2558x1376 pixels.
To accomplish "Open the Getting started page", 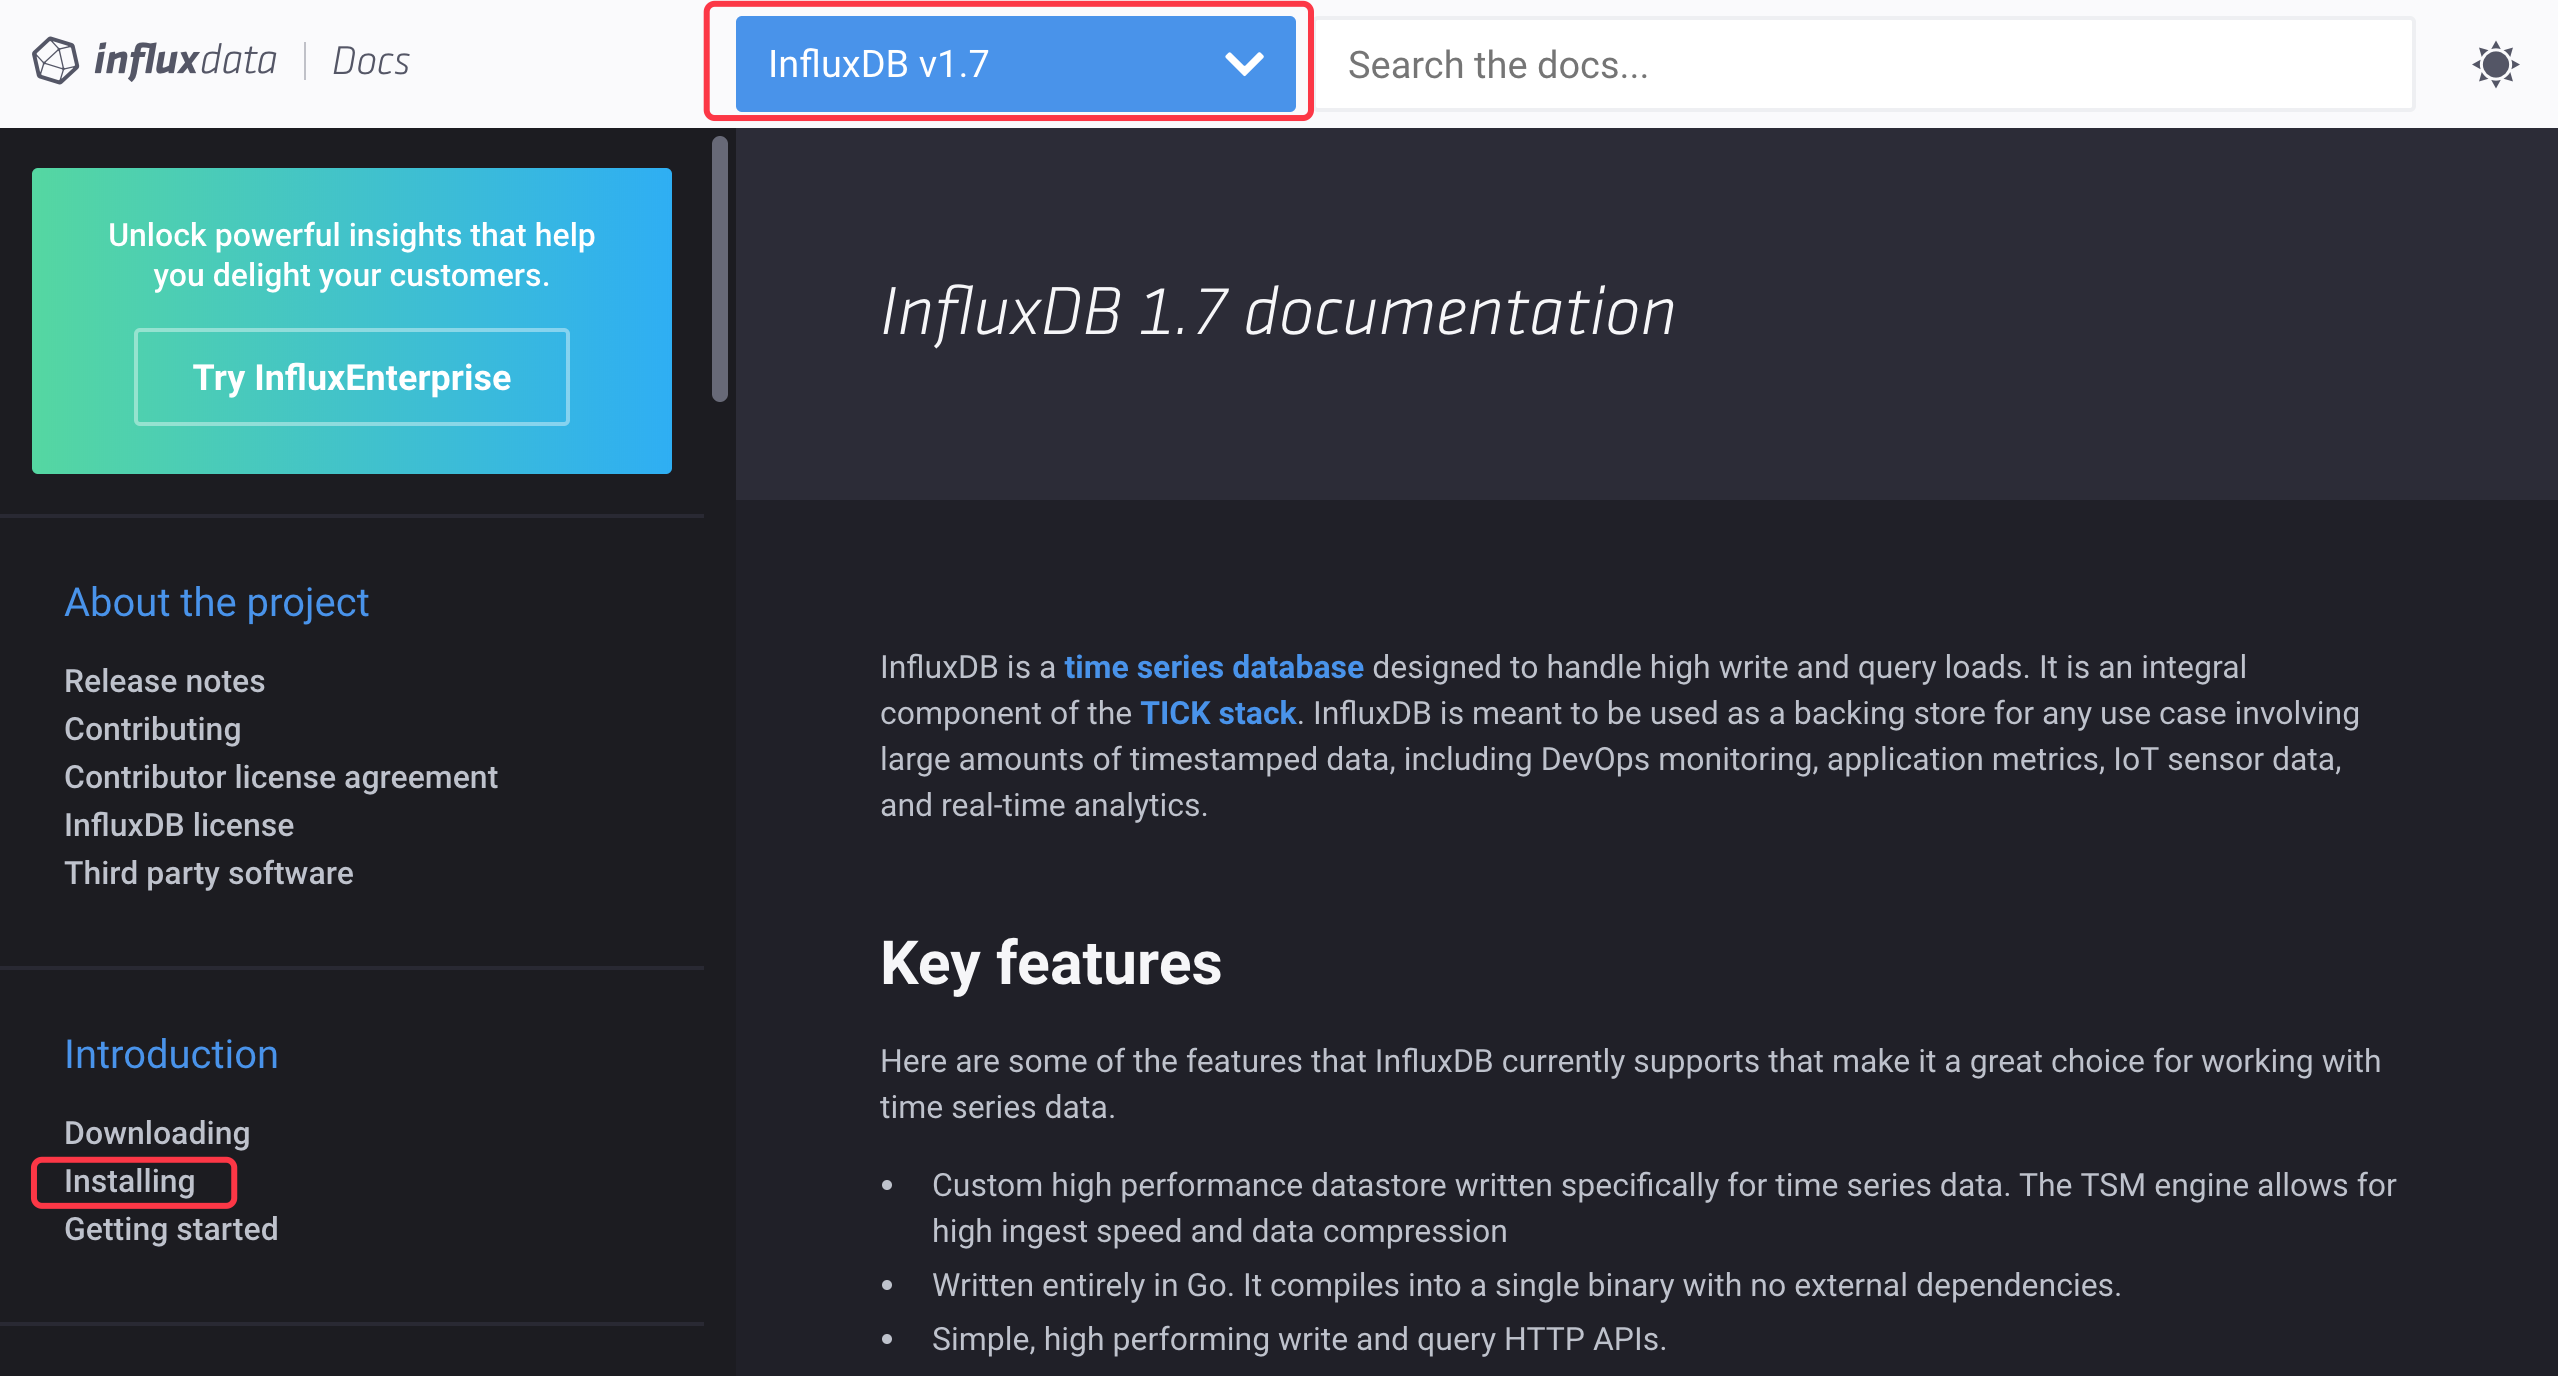I will click(x=171, y=1229).
